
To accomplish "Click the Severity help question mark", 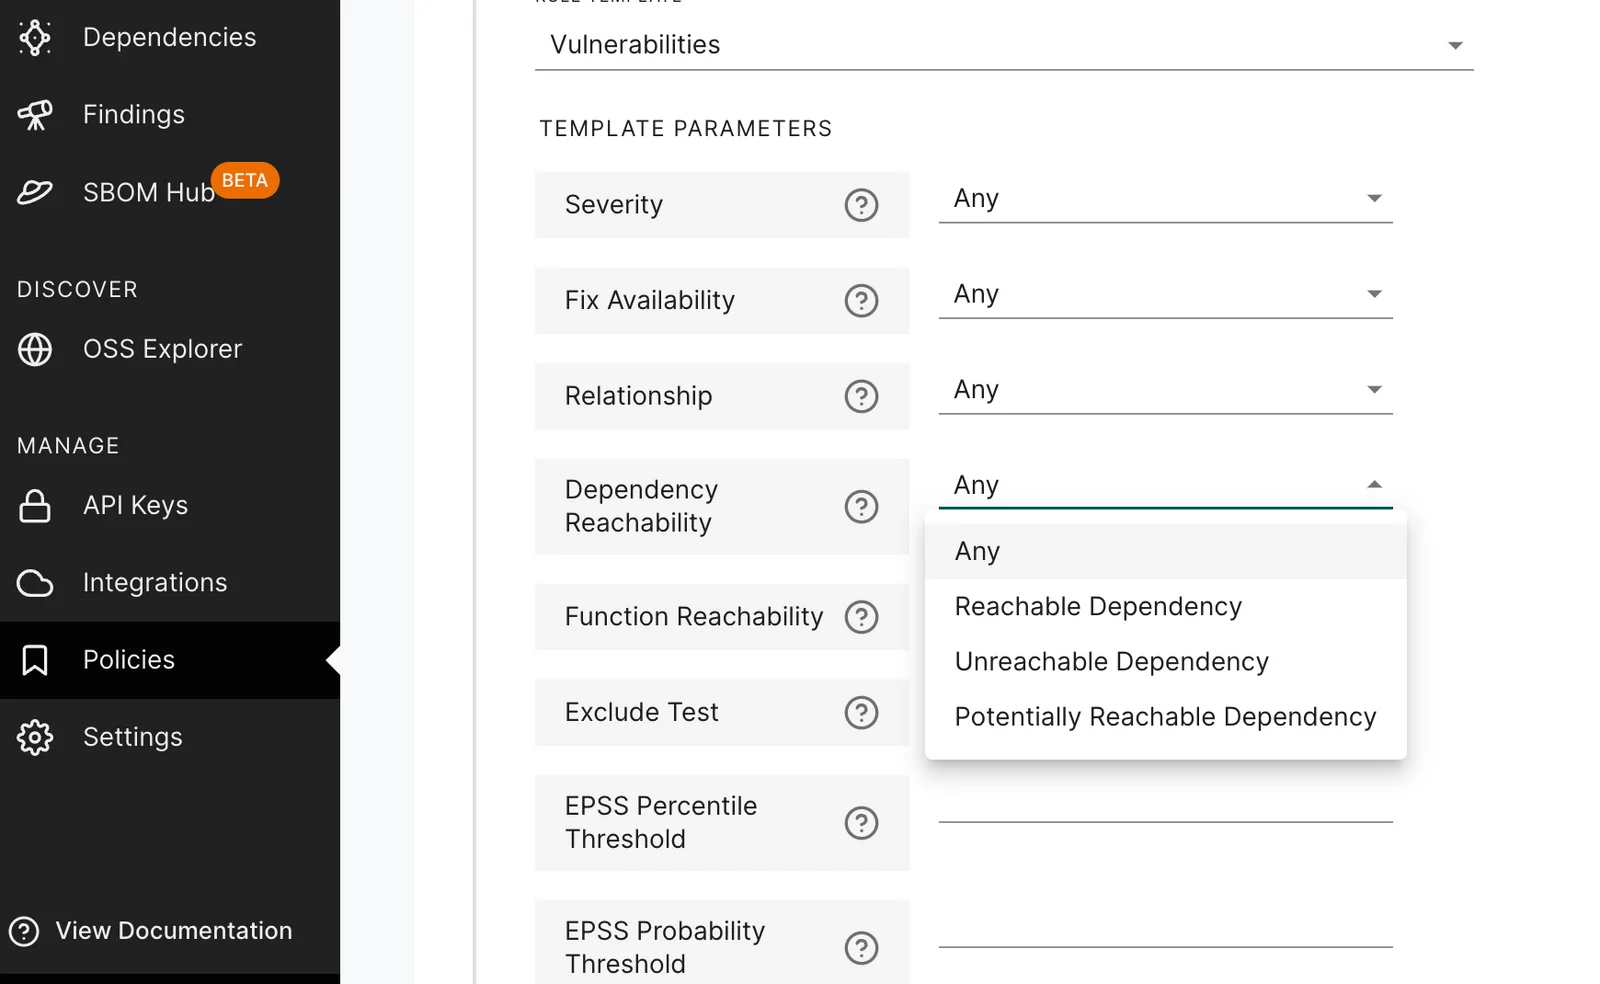I will coord(862,205).
